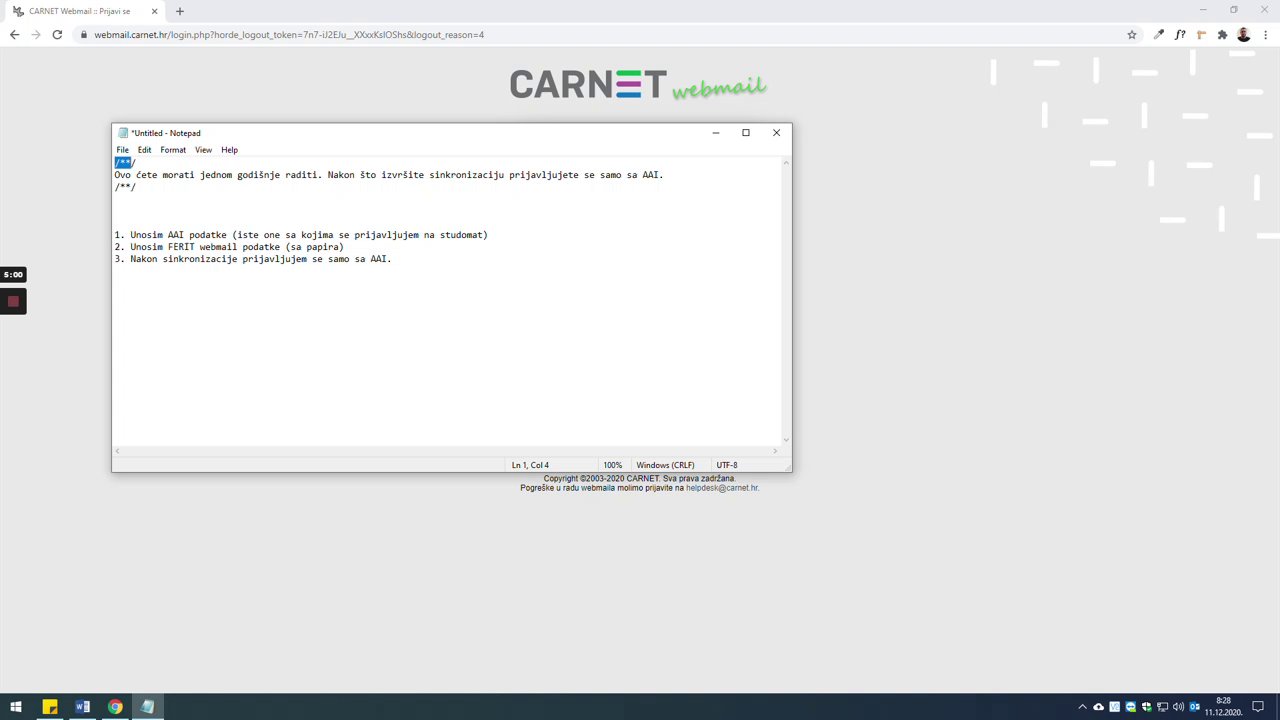Open the View menu in Notepad

coord(203,150)
